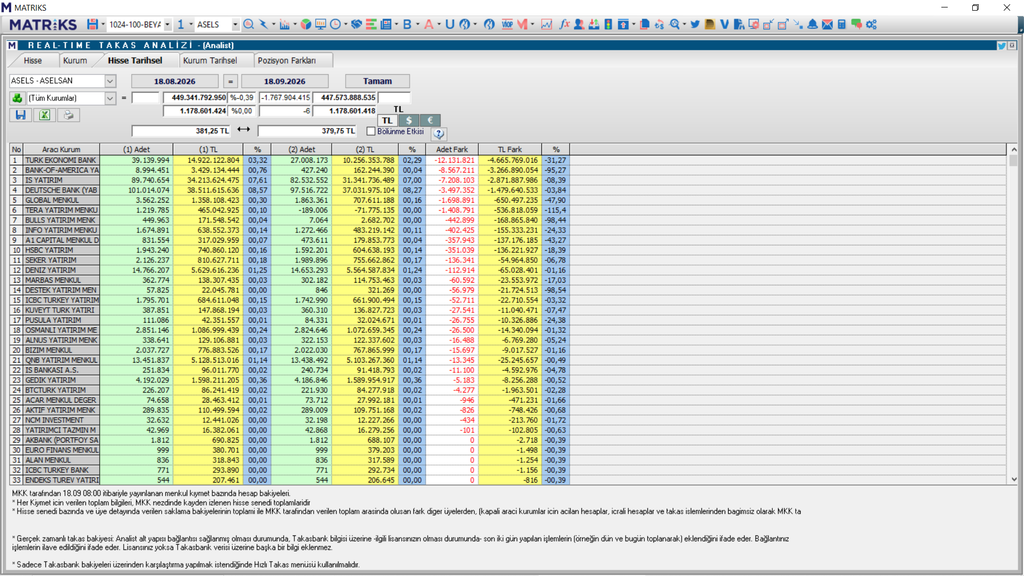Click the 381,25 TL price field
Image resolution: width=1024 pixels, height=576 pixels.
click(181, 131)
